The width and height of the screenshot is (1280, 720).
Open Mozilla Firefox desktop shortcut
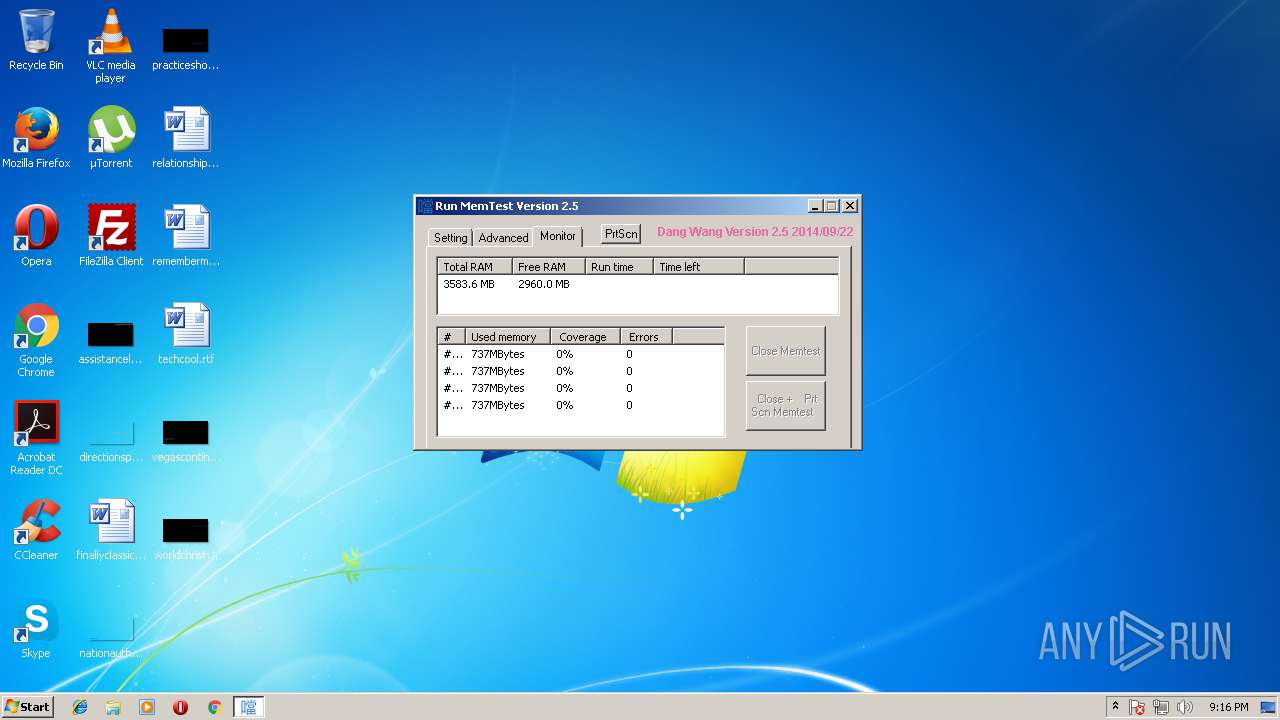[36, 138]
